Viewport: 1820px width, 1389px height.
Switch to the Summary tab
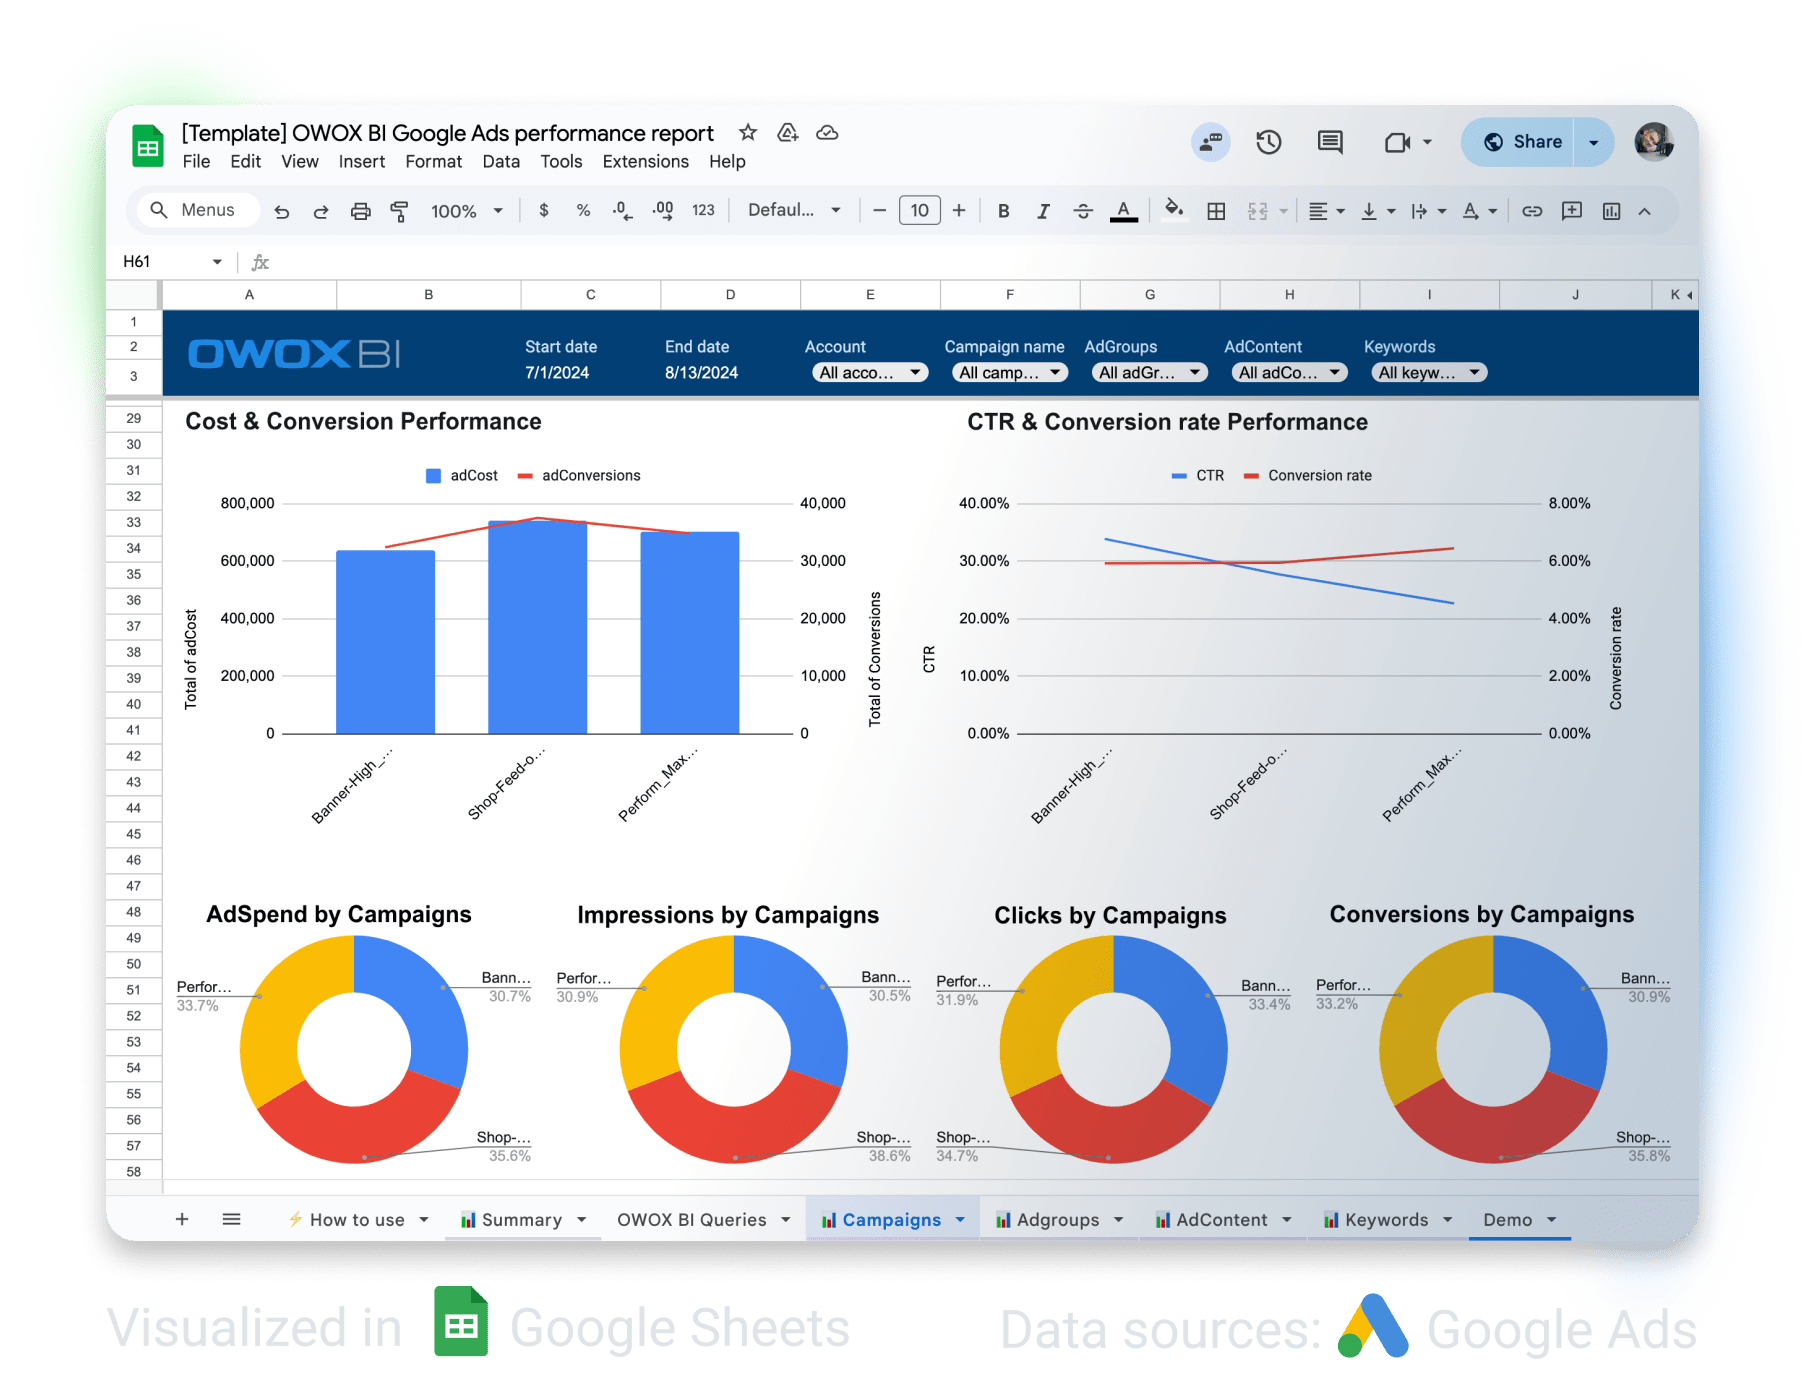tap(522, 1220)
